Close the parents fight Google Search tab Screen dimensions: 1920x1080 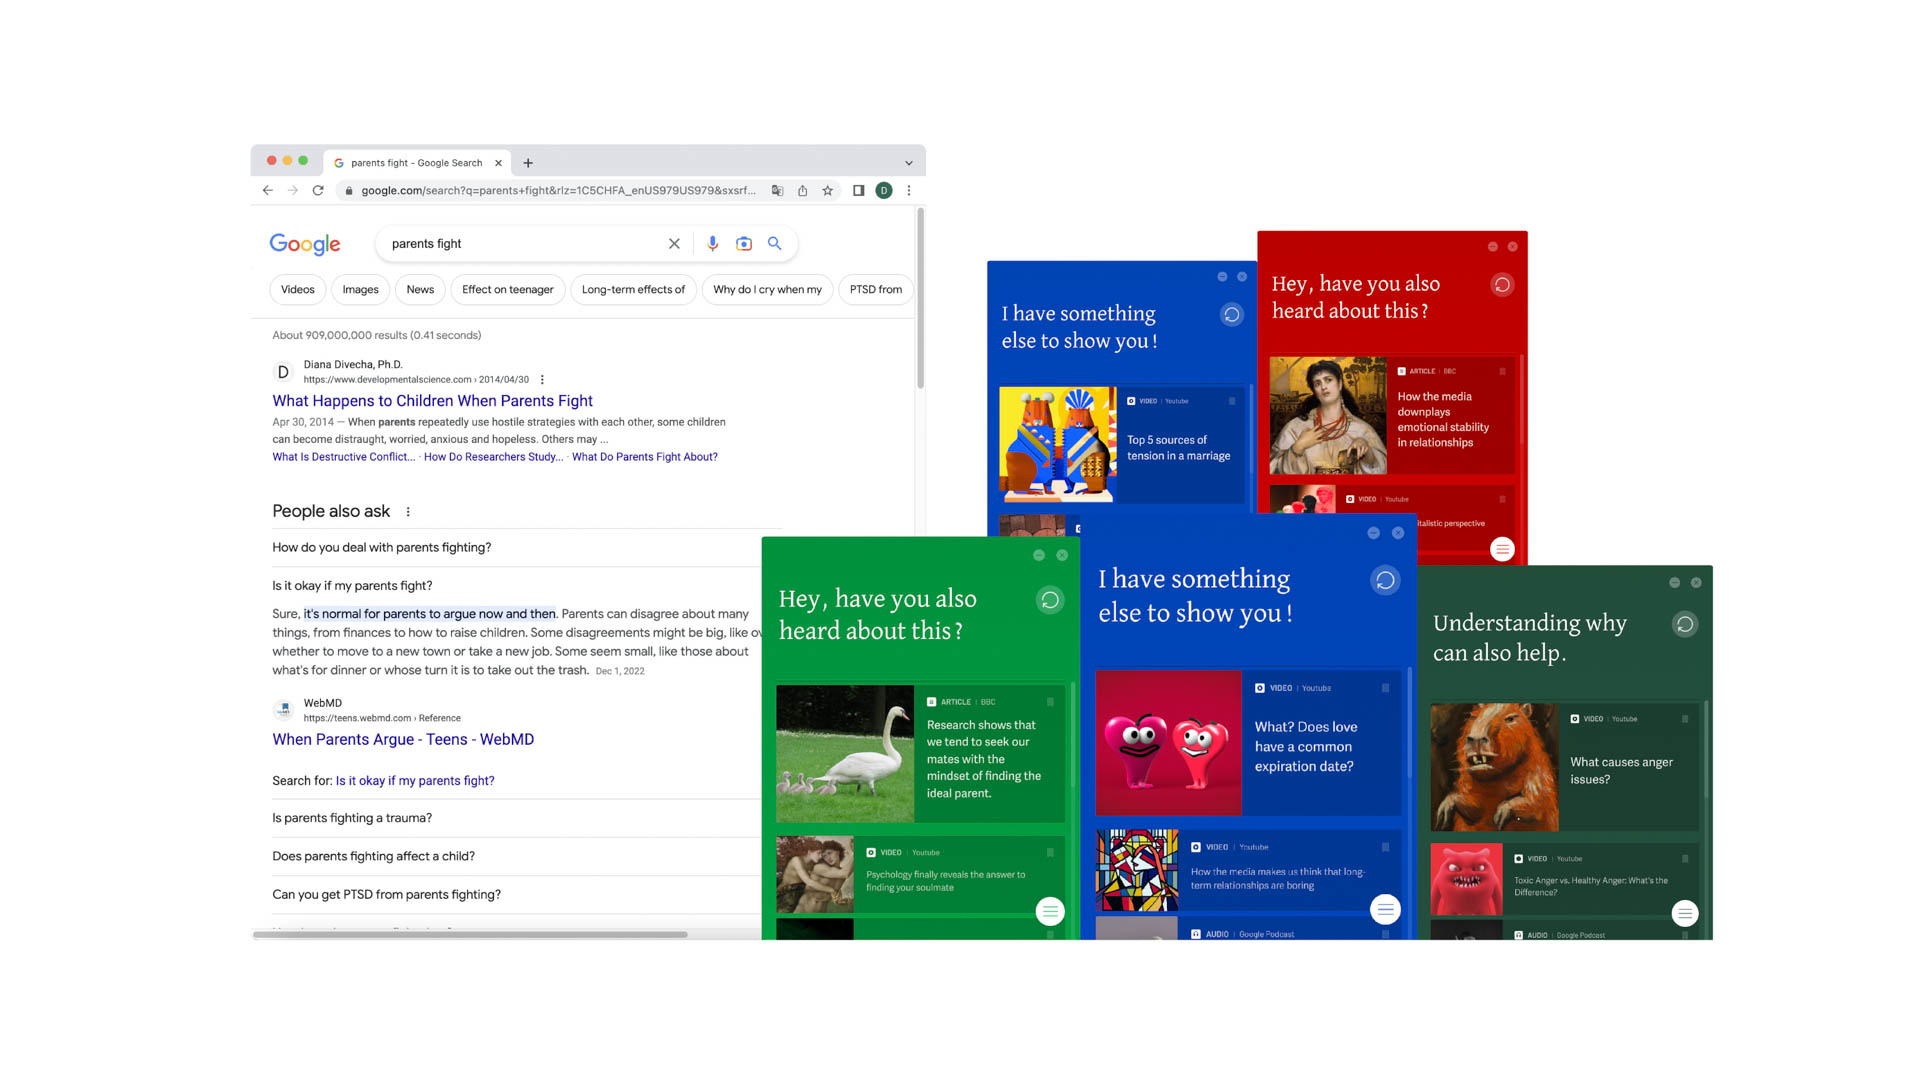click(498, 163)
